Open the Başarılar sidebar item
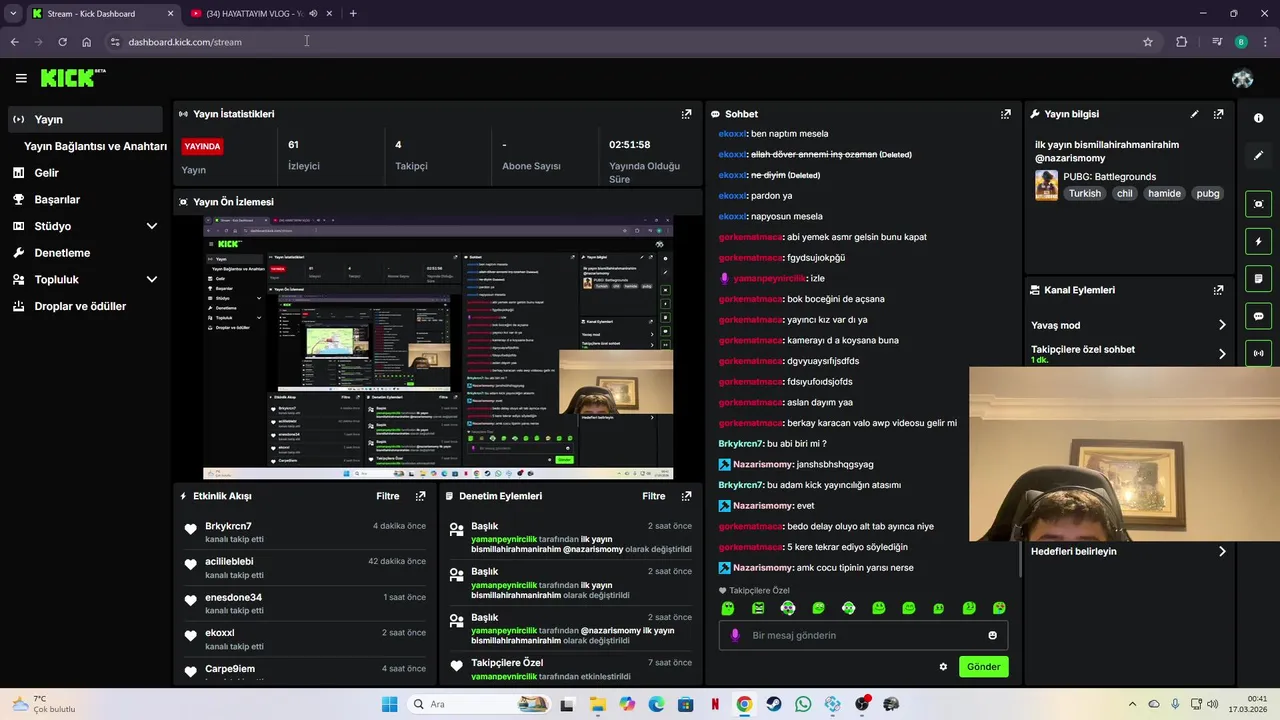This screenshot has width=1280, height=720. coord(85,199)
